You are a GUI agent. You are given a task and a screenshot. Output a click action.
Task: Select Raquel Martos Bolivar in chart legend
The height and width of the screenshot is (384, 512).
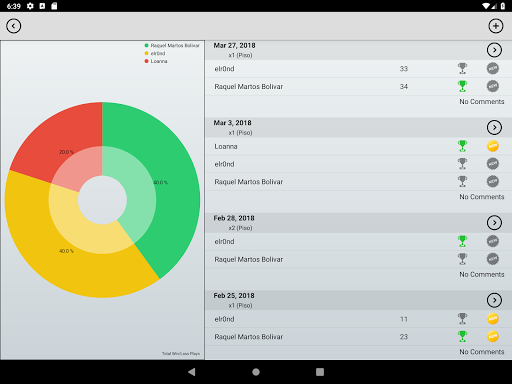pyautogui.click(x=172, y=45)
